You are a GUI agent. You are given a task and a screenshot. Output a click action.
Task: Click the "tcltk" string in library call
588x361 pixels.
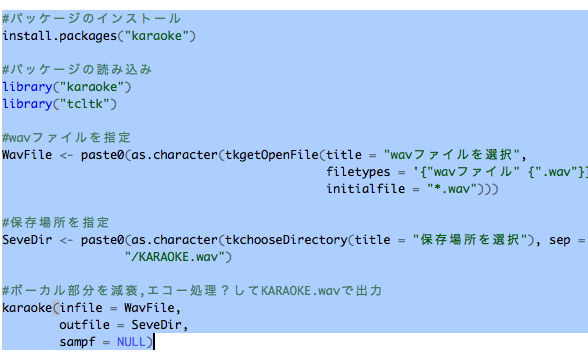[84, 104]
